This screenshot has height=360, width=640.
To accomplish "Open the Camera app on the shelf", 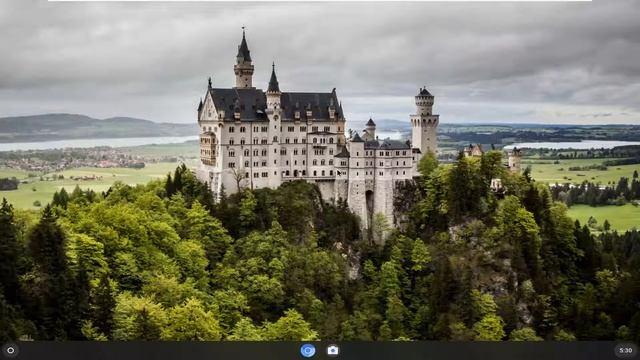I will point(333,350).
